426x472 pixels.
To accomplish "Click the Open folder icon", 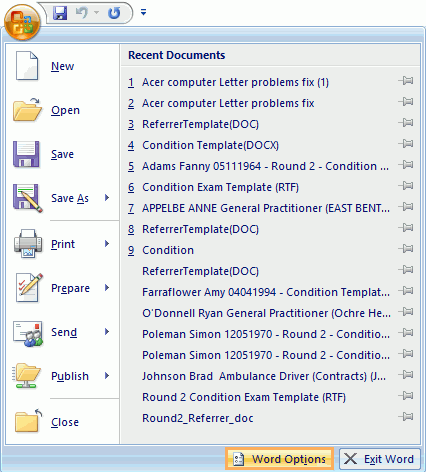I will click(x=27, y=110).
